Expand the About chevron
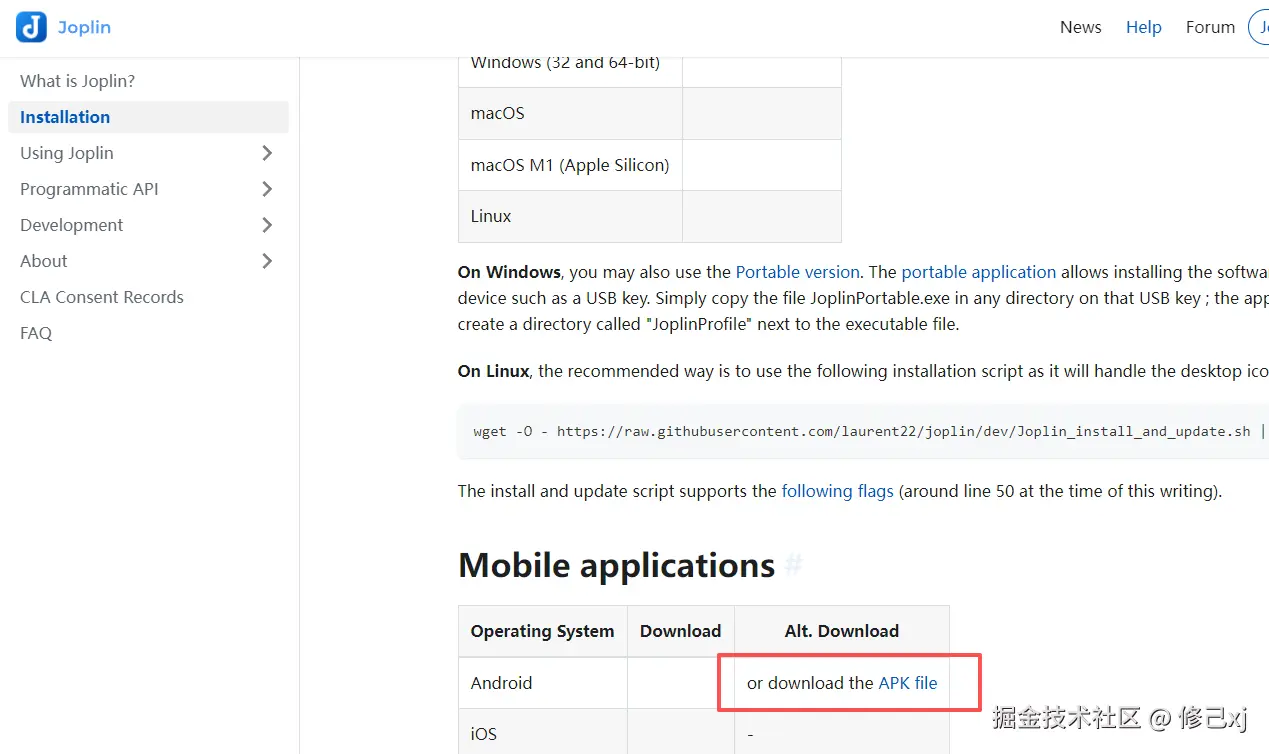 pyautogui.click(x=267, y=261)
